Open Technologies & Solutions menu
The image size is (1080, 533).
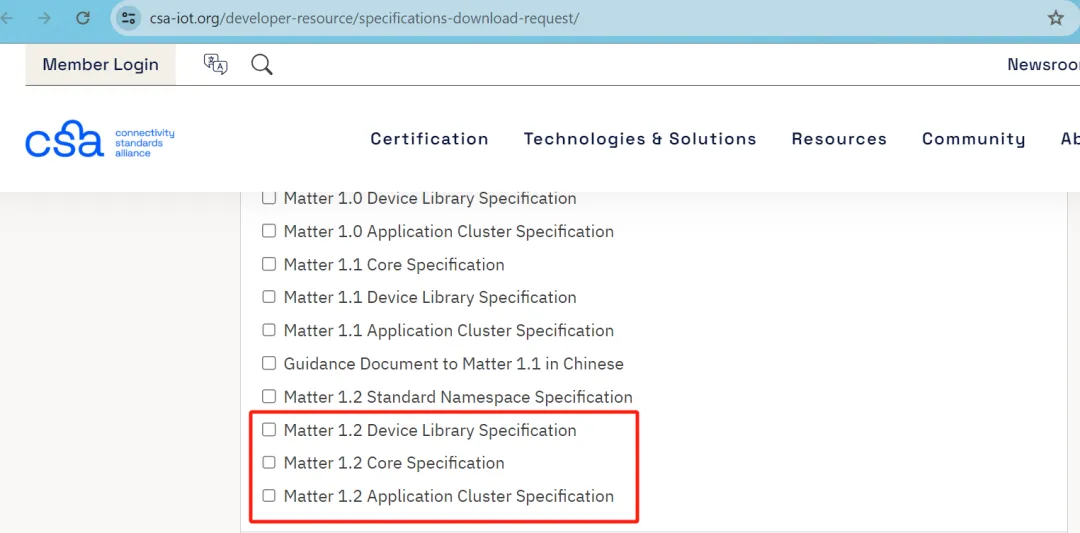640,139
